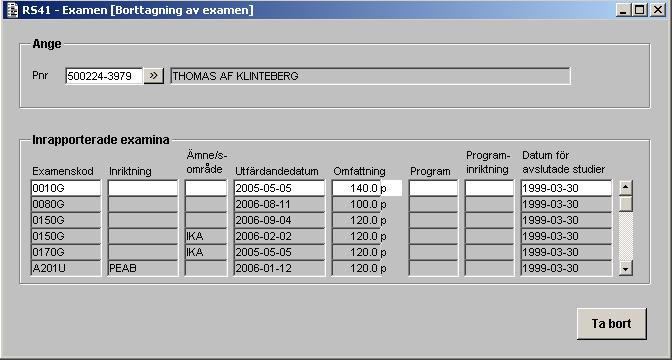Click the name field THOMAS AF KLINTEBERG

point(370,76)
